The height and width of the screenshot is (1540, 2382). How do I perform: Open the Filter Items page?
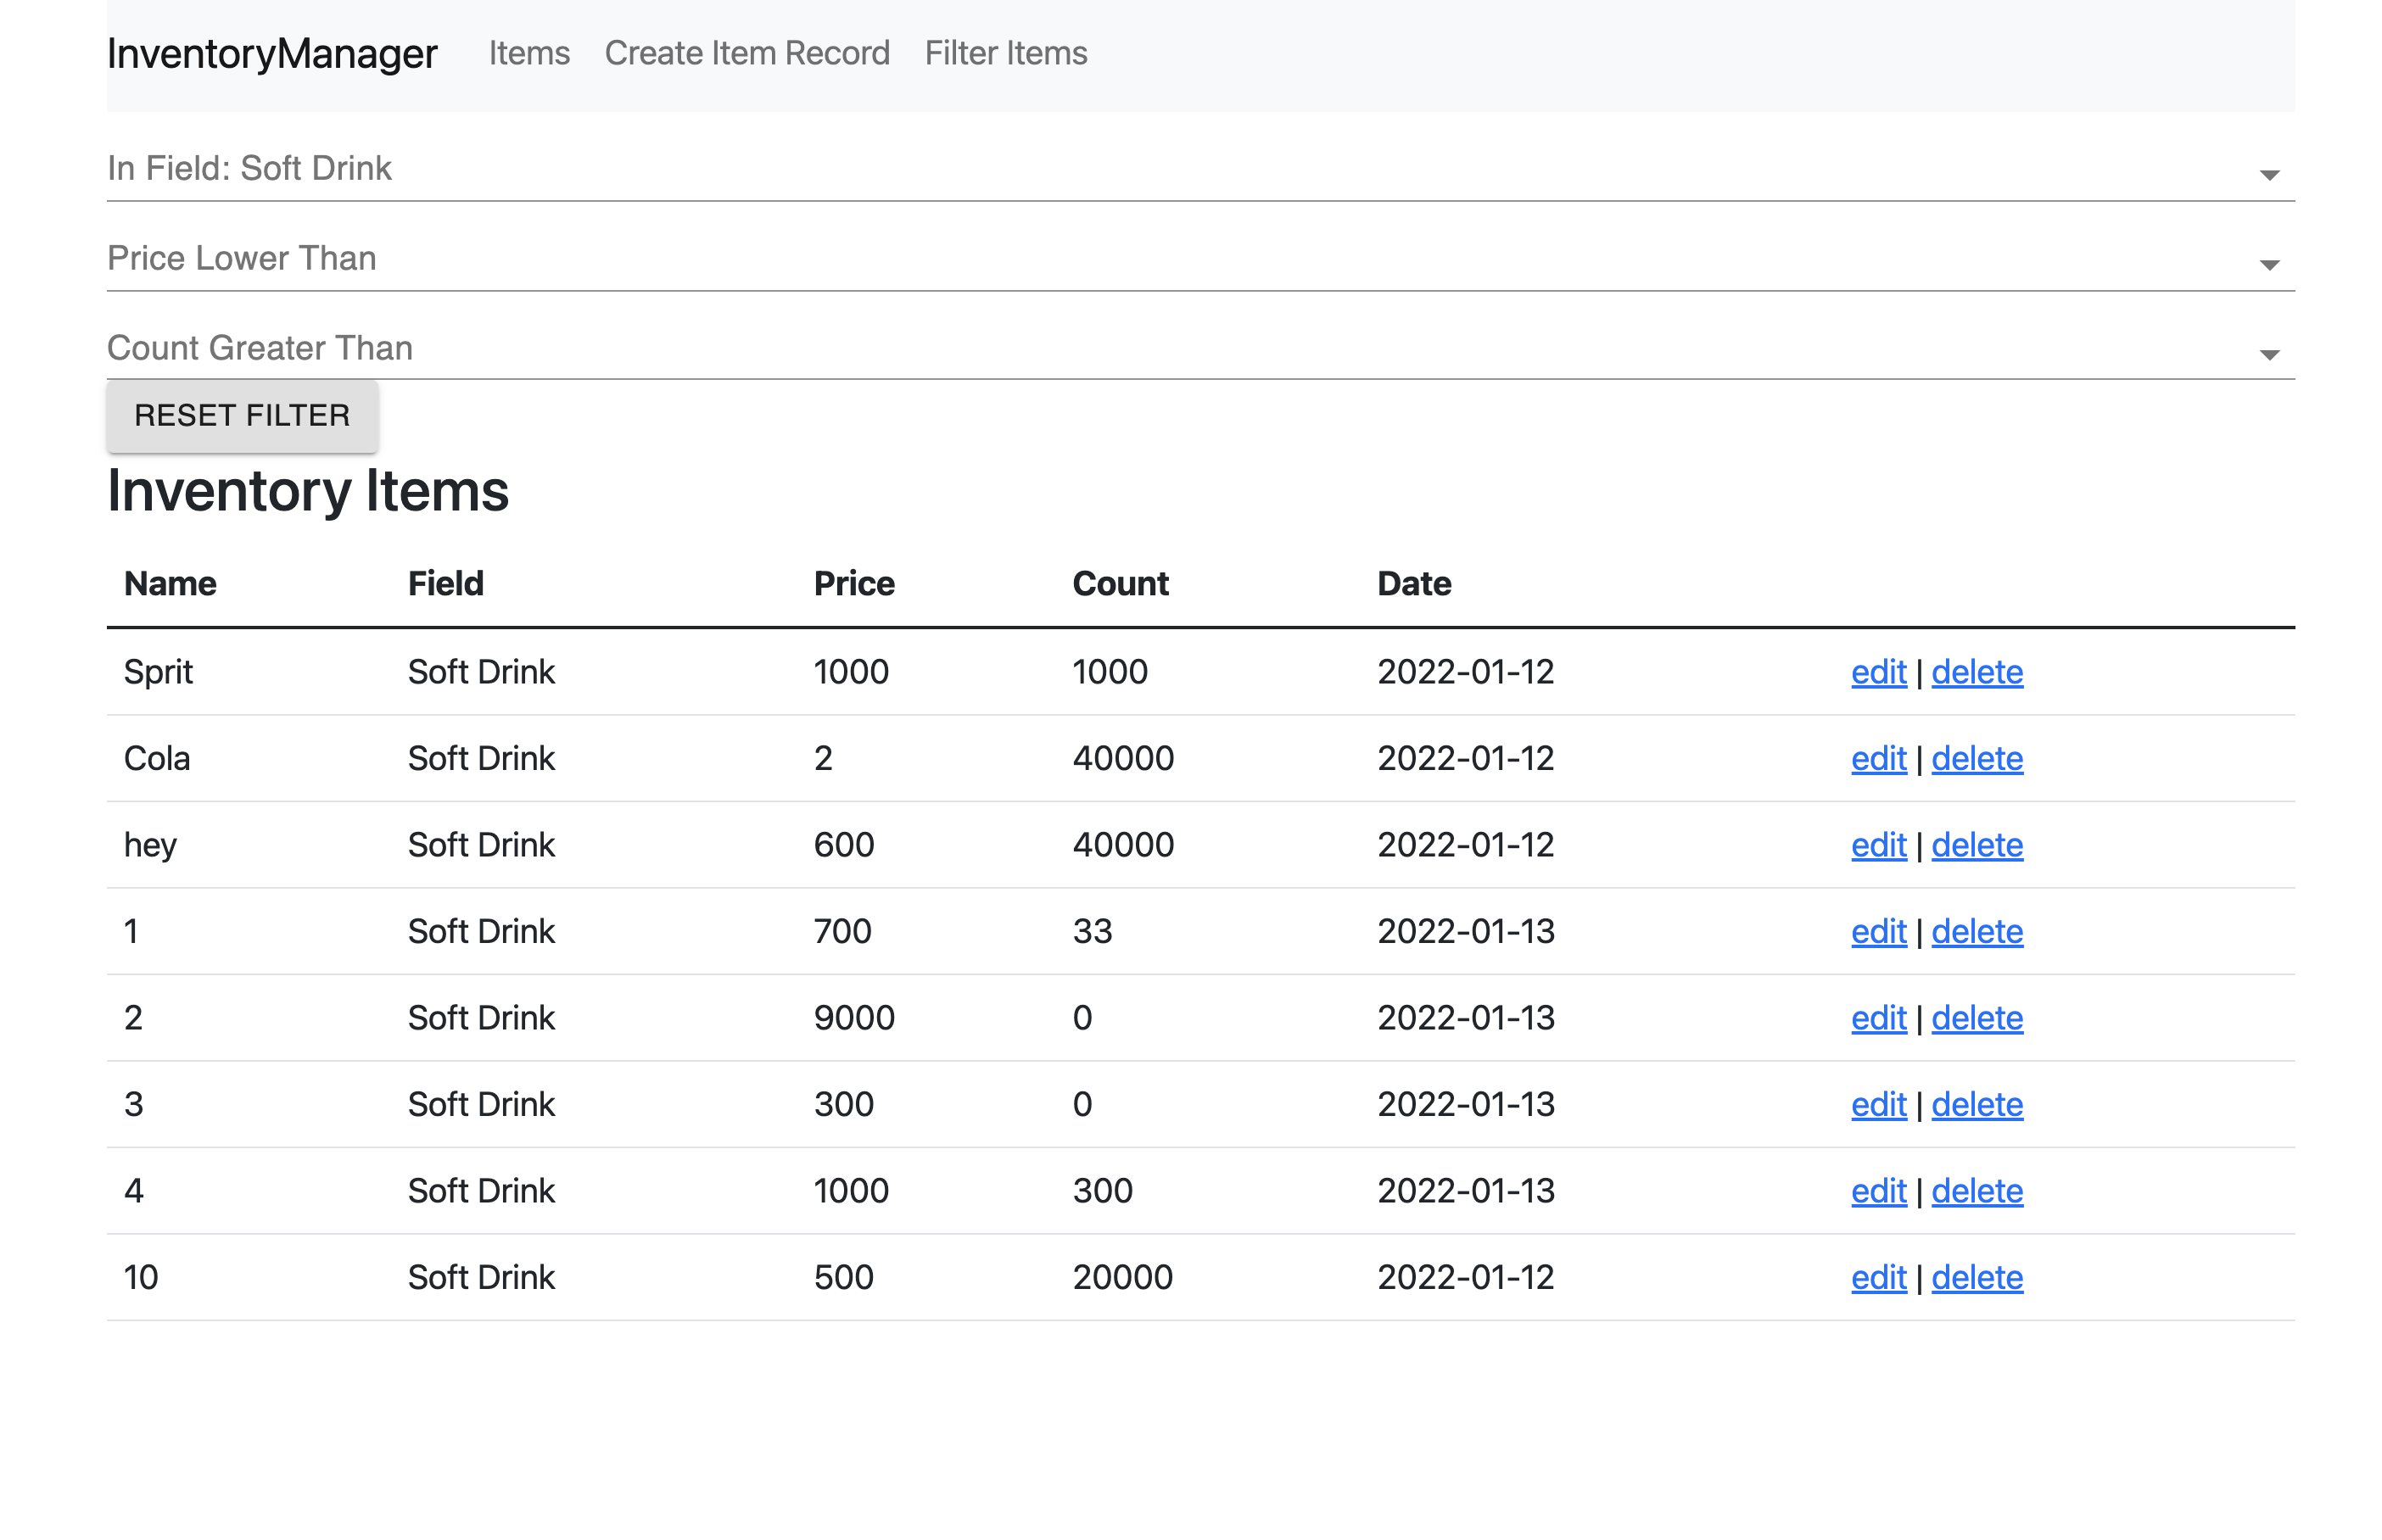[1005, 53]
